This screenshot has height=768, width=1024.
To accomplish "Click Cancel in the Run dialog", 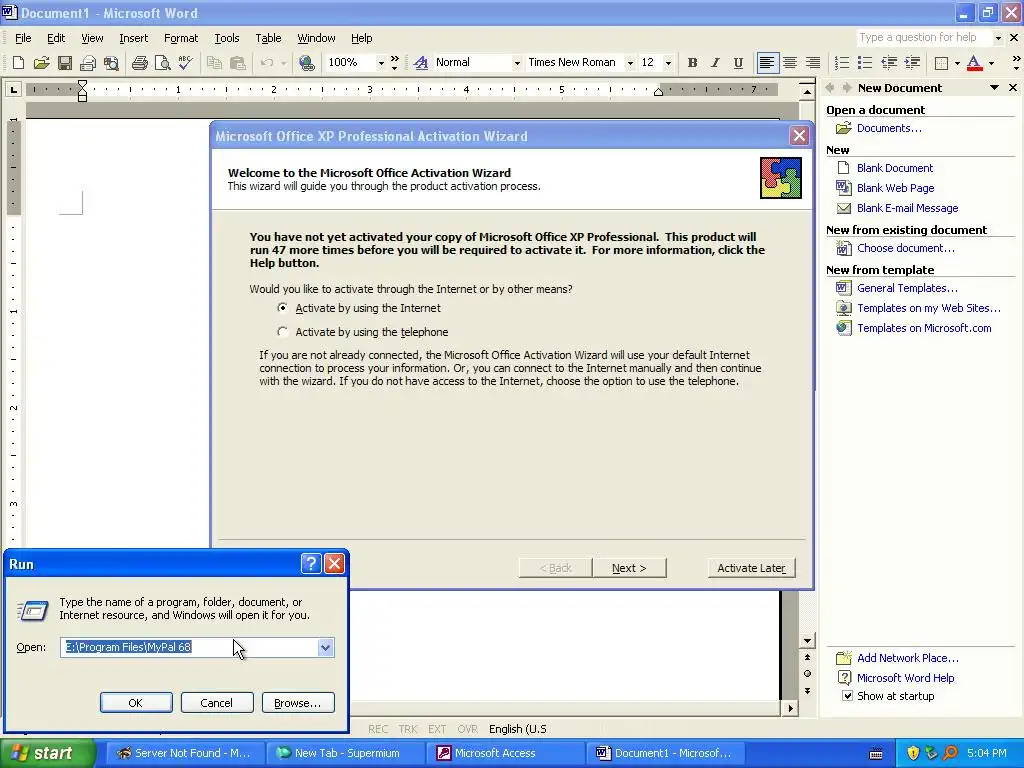I will (217, 703).
